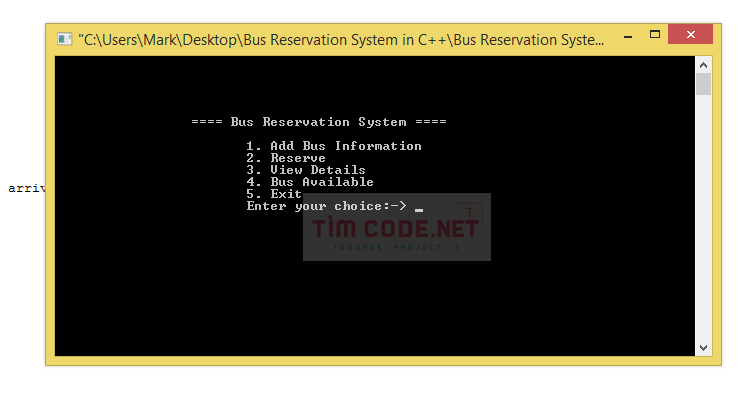
Task: Select the "5. Exit" menu line
Action: (x=274, y=194)
